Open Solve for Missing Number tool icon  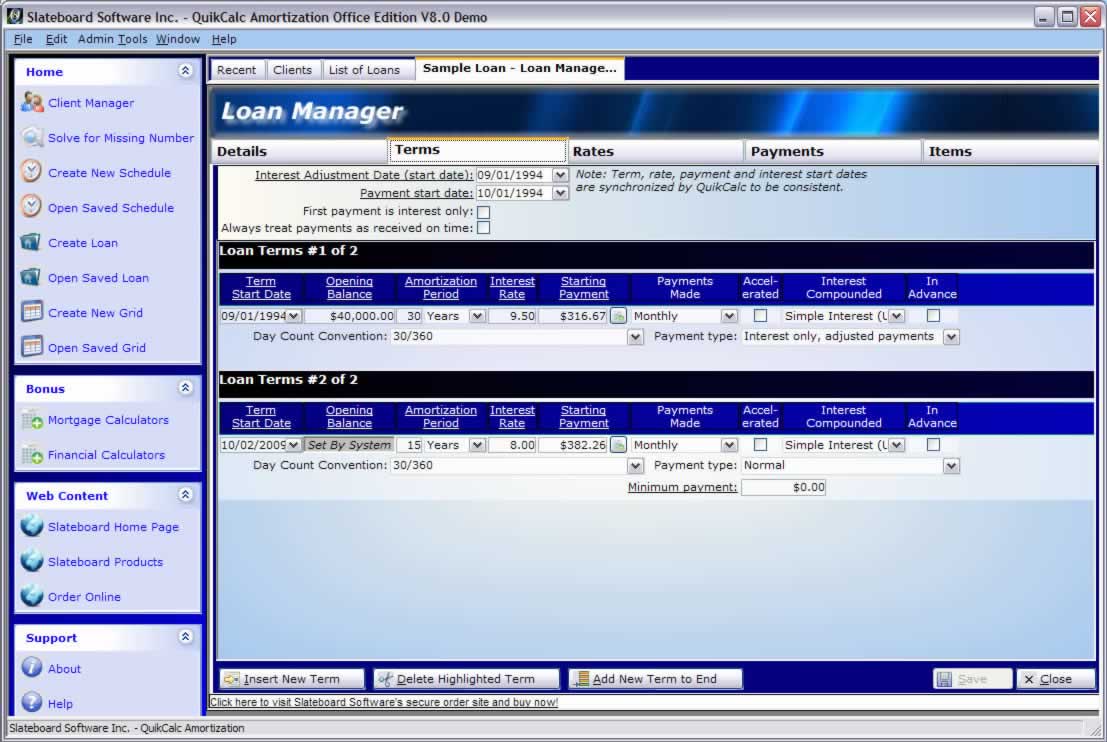point(32,138)
